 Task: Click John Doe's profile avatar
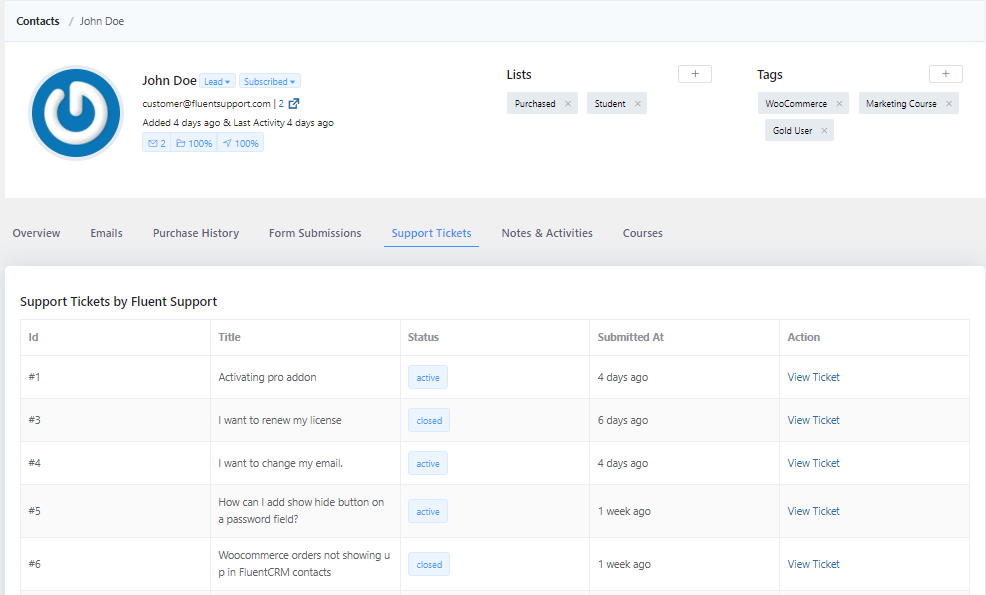click(x=76, y=113)
